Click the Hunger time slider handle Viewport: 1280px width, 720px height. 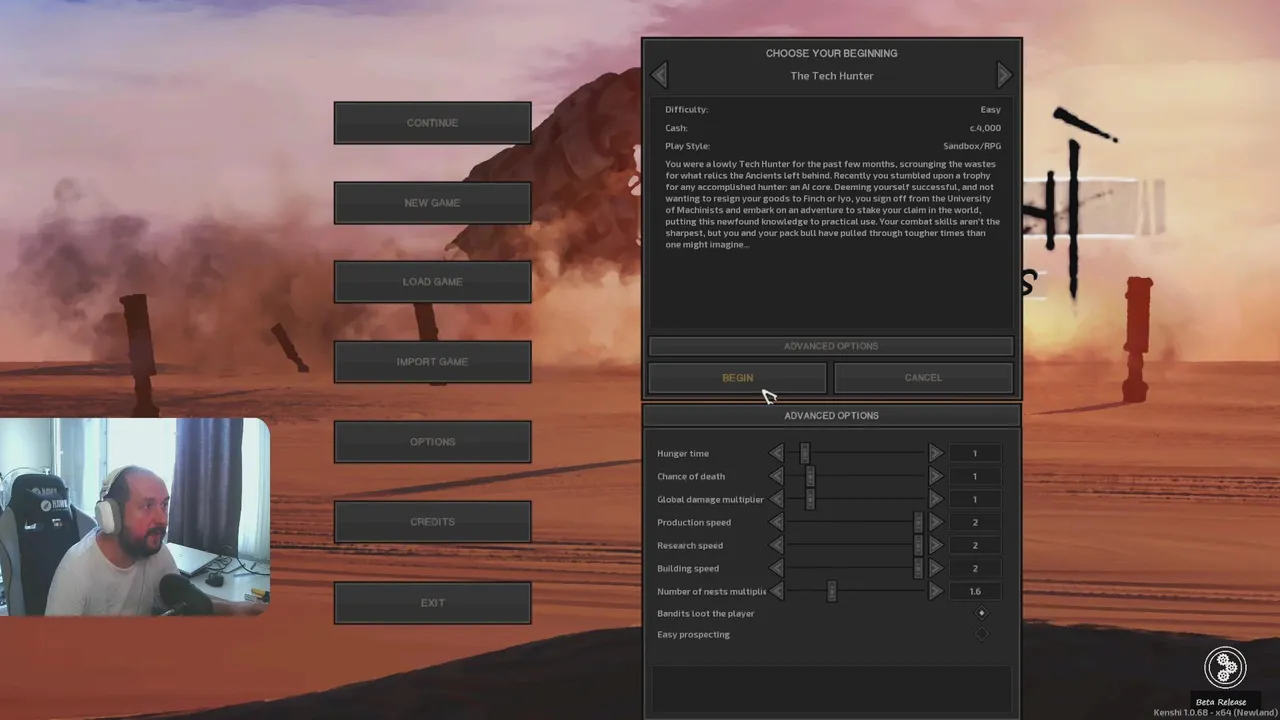pos(804,453)
